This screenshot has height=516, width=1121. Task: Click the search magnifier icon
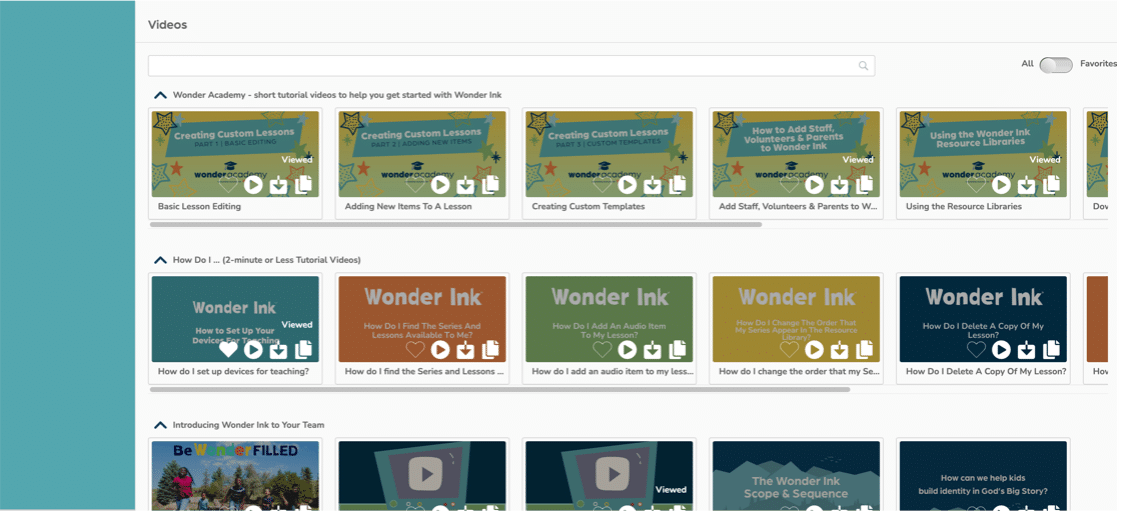point(863,66)
